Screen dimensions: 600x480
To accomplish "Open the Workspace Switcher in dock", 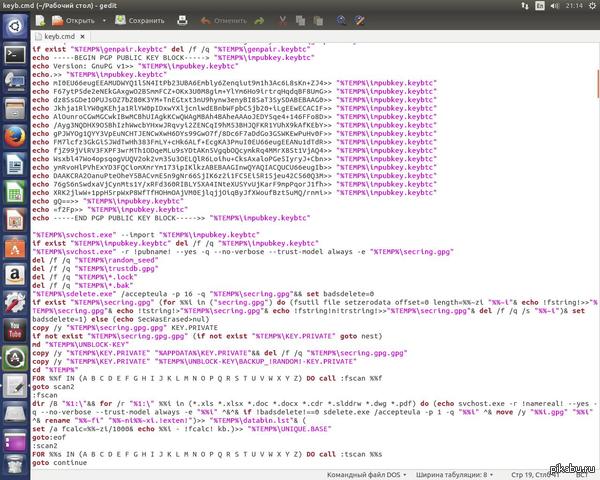I will (x=15, y=441).
